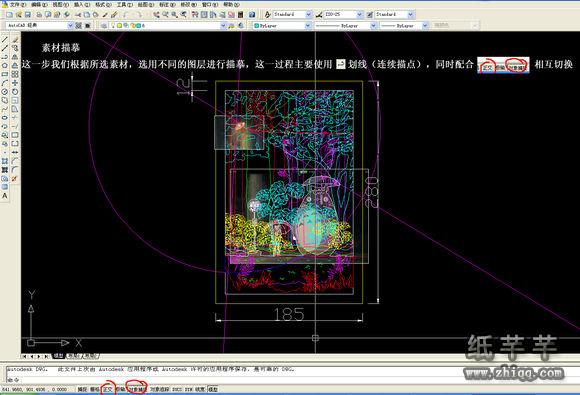Open the 帮助 (Help) menu

(231, 4)
